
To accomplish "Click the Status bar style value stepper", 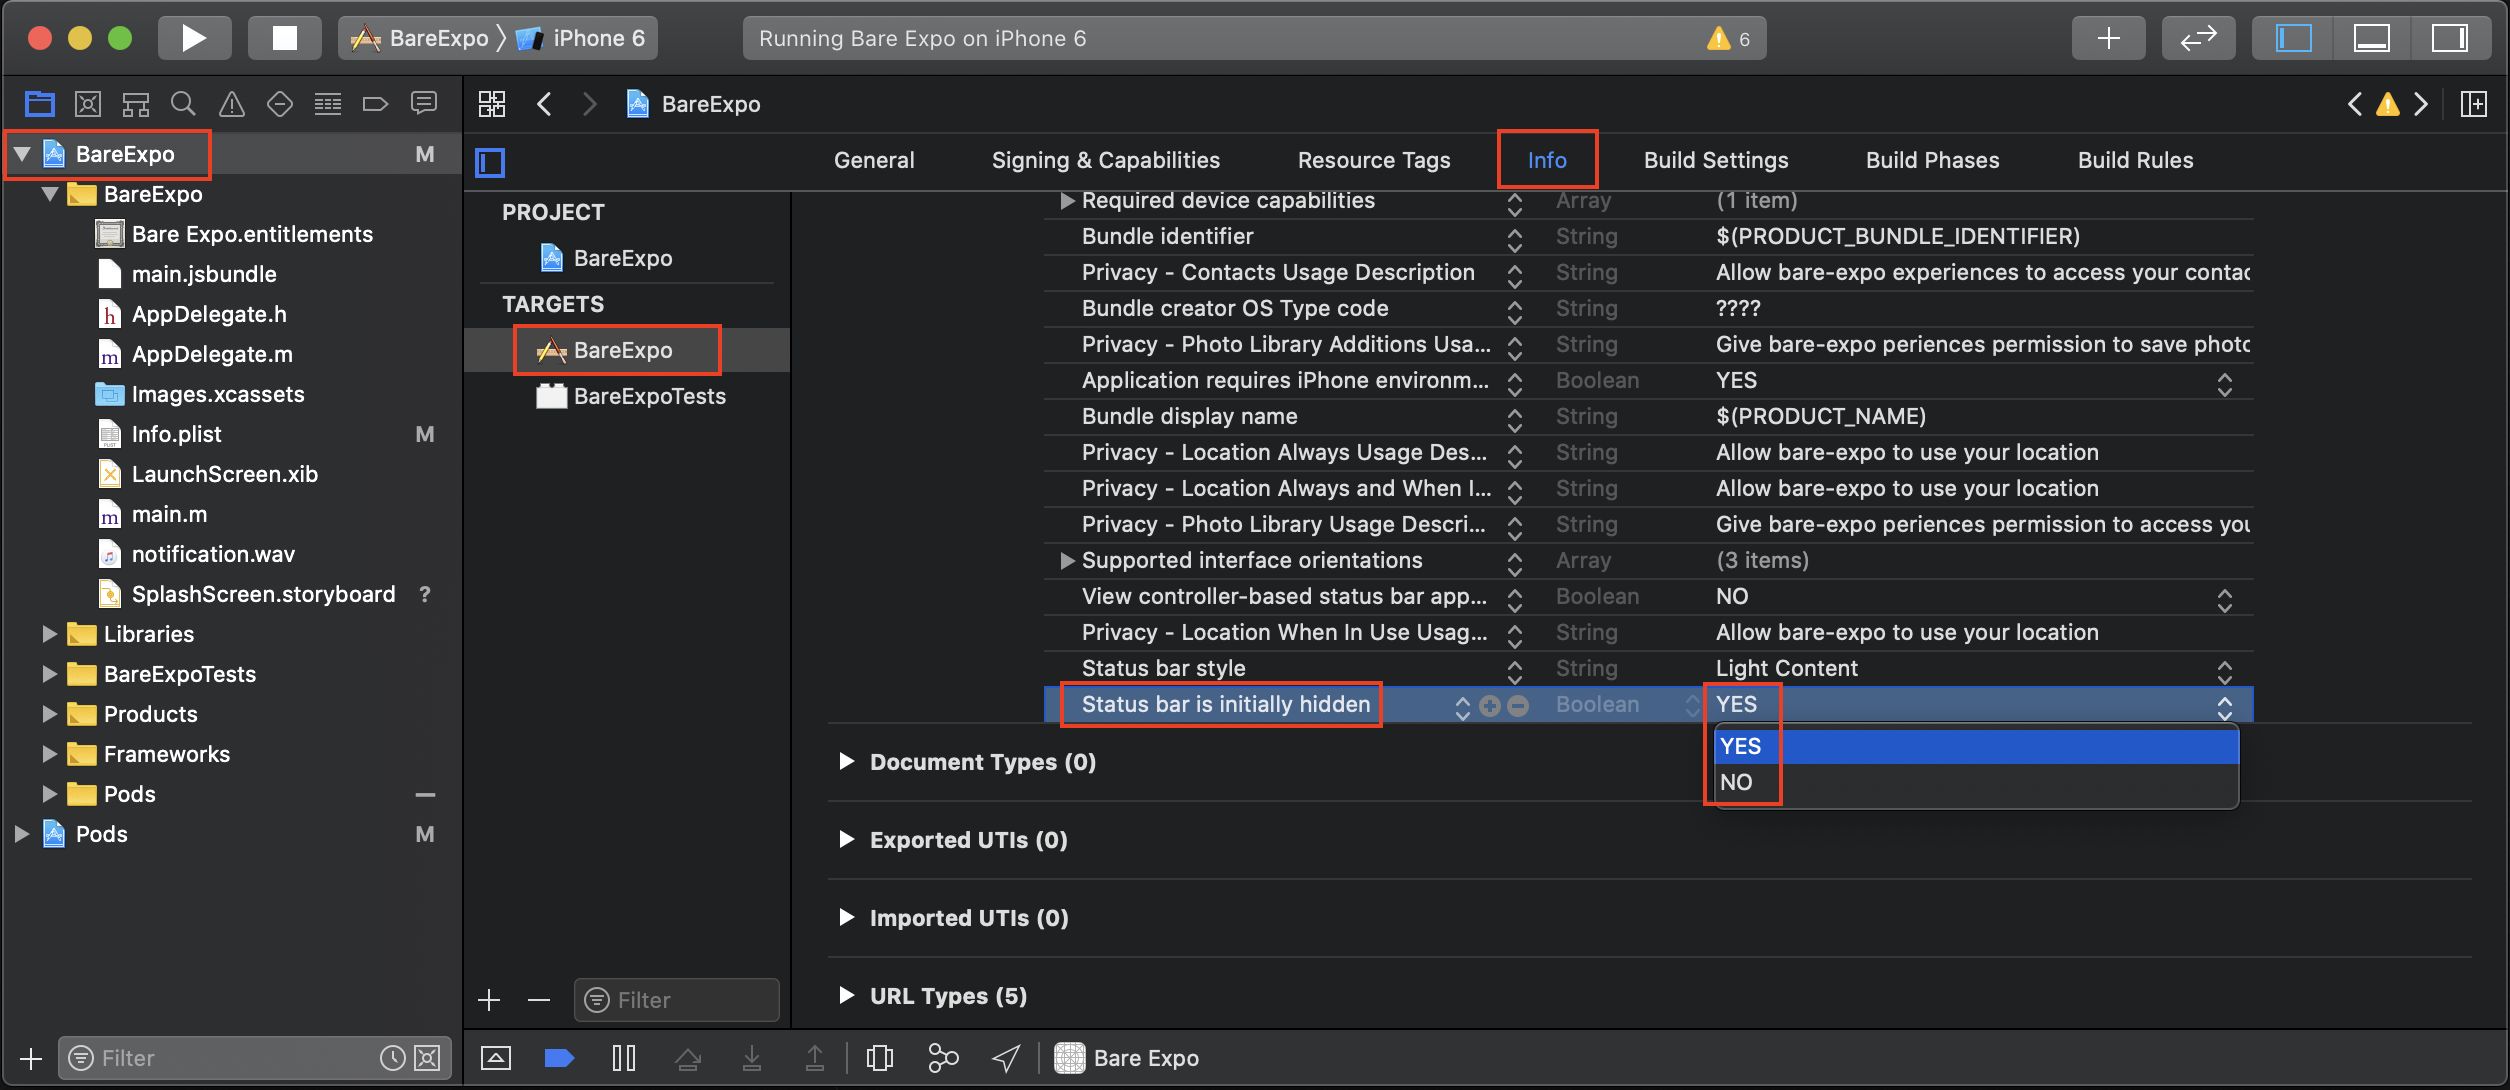I will coord(2224,669).
